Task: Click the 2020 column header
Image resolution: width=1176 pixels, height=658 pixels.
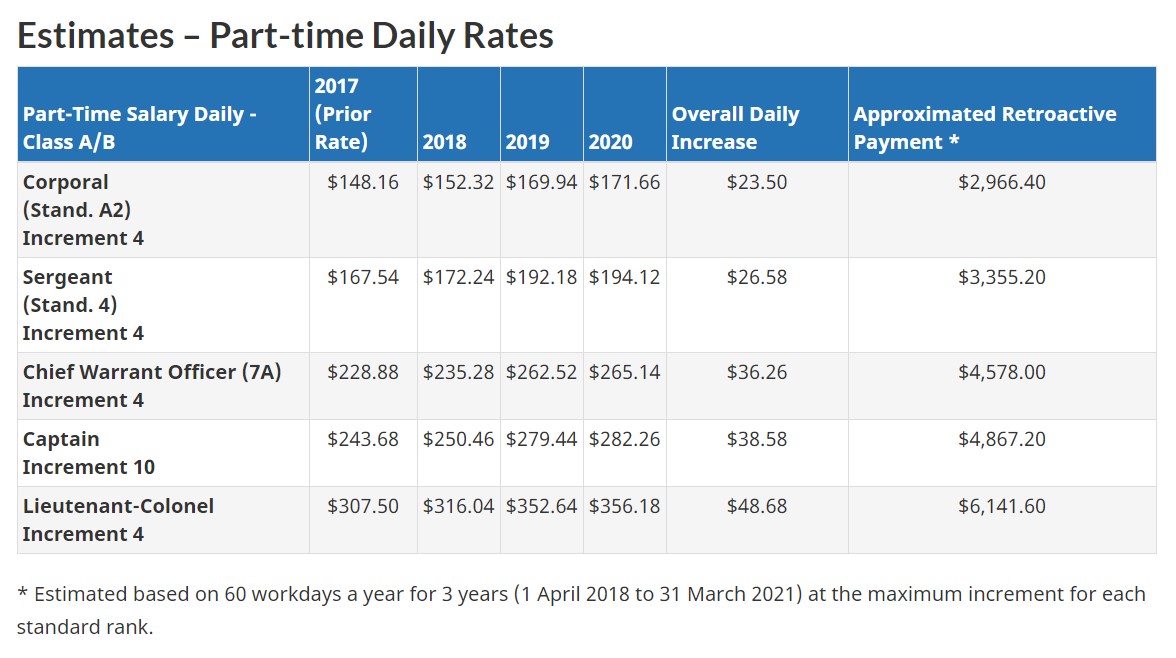Action: (x=610, y=142)
